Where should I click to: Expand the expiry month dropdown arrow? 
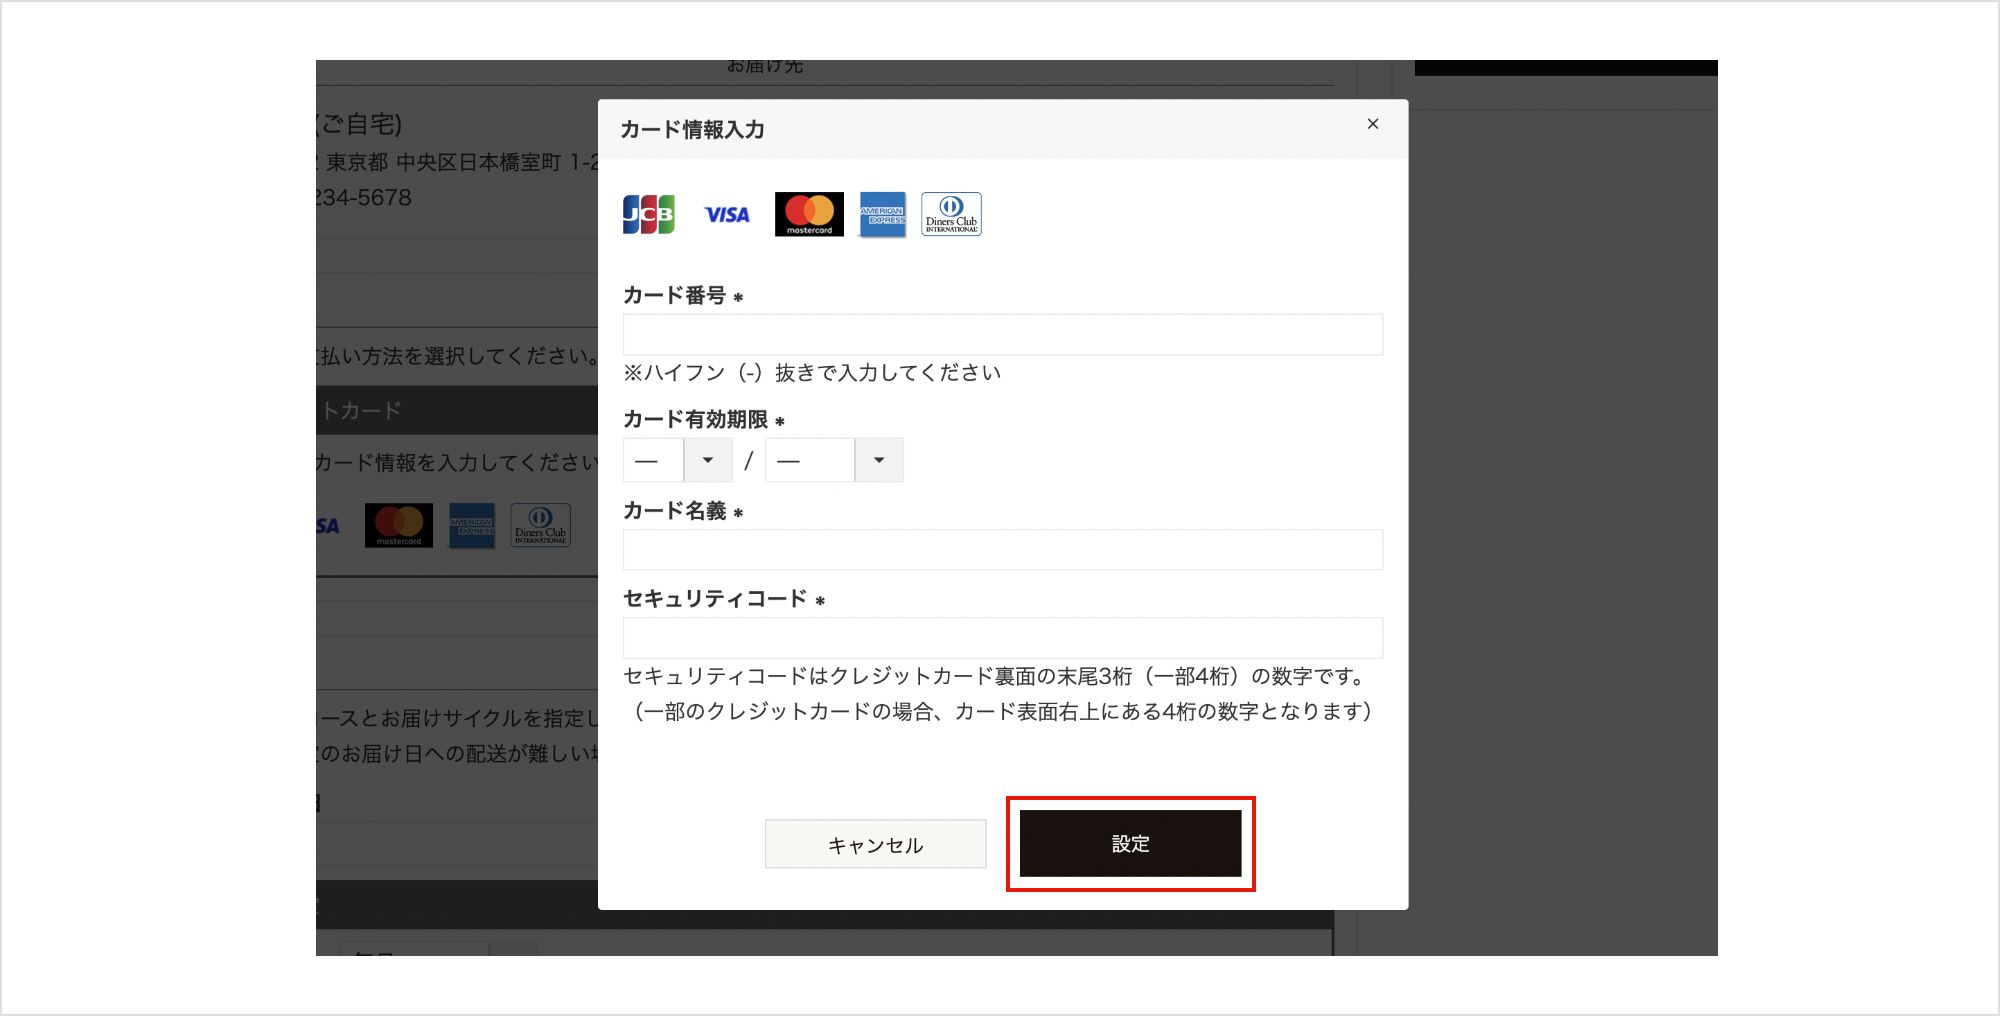click(708, 460)
